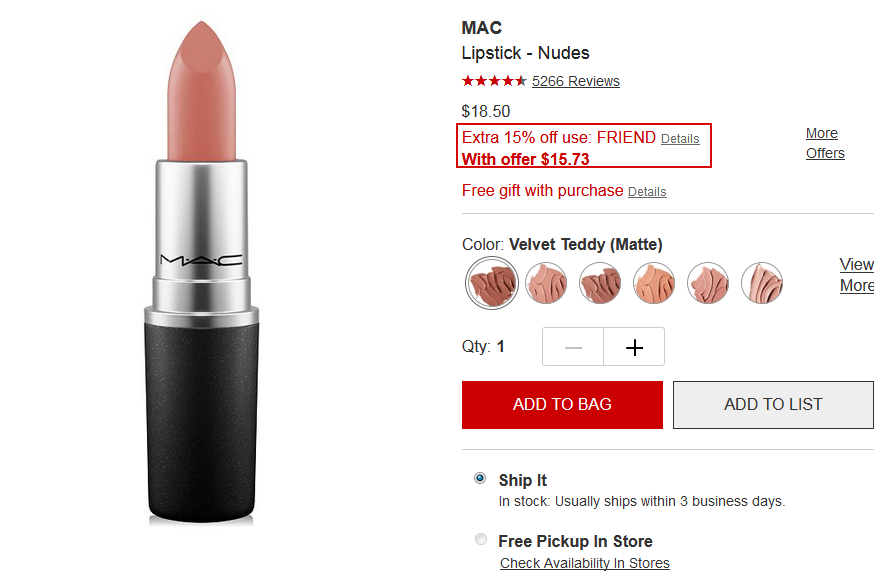Open Details for free gift with purchase
This screenshot has width=874, height=574.
647,192
